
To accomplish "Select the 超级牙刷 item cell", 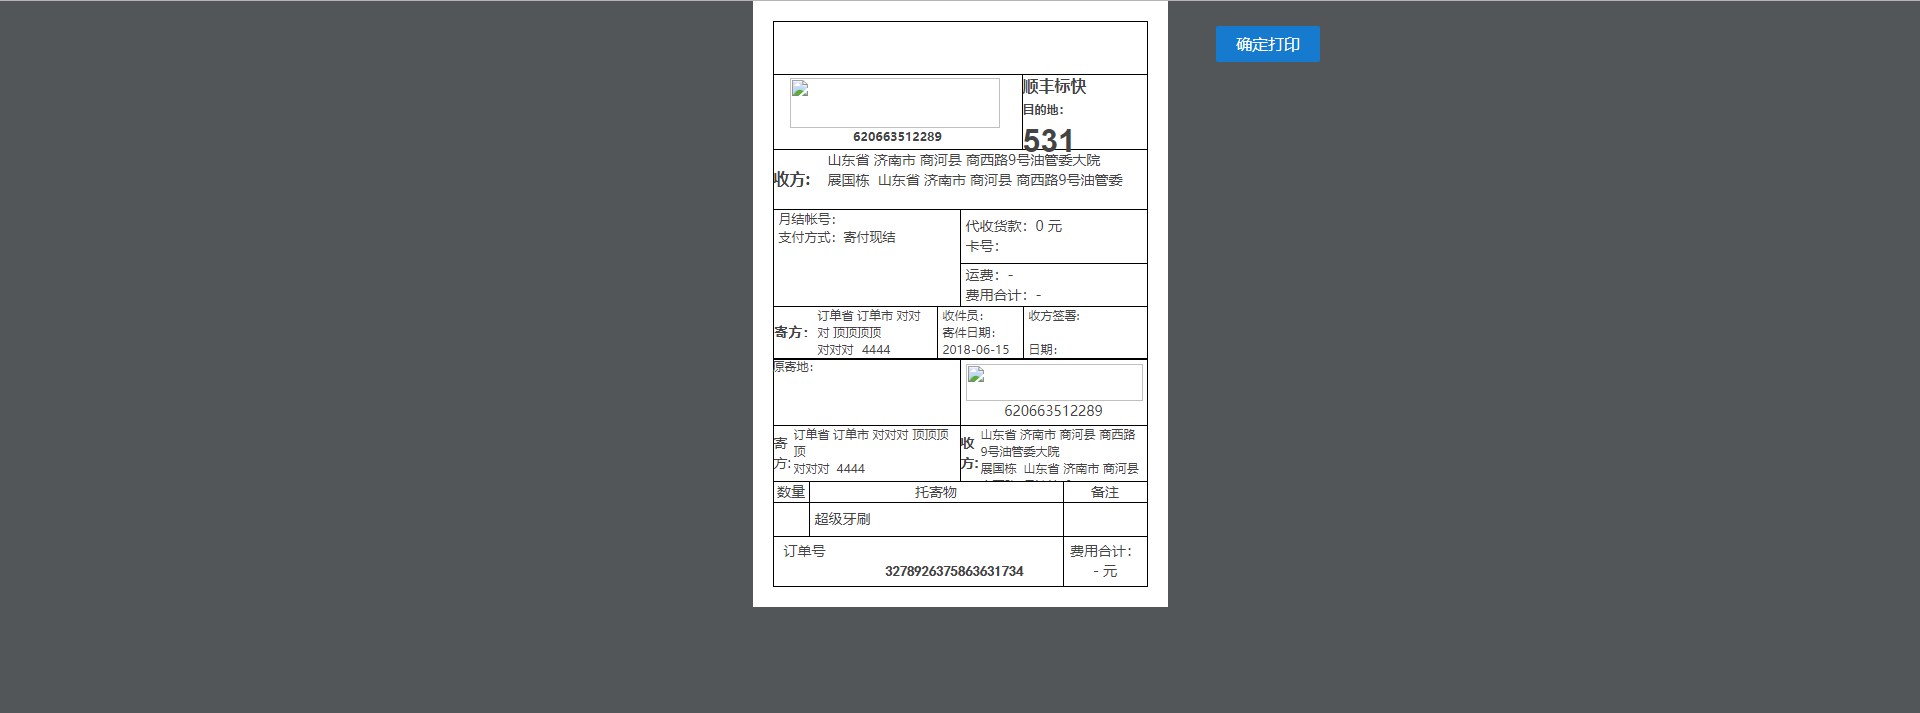I will (x=936, y=519).
